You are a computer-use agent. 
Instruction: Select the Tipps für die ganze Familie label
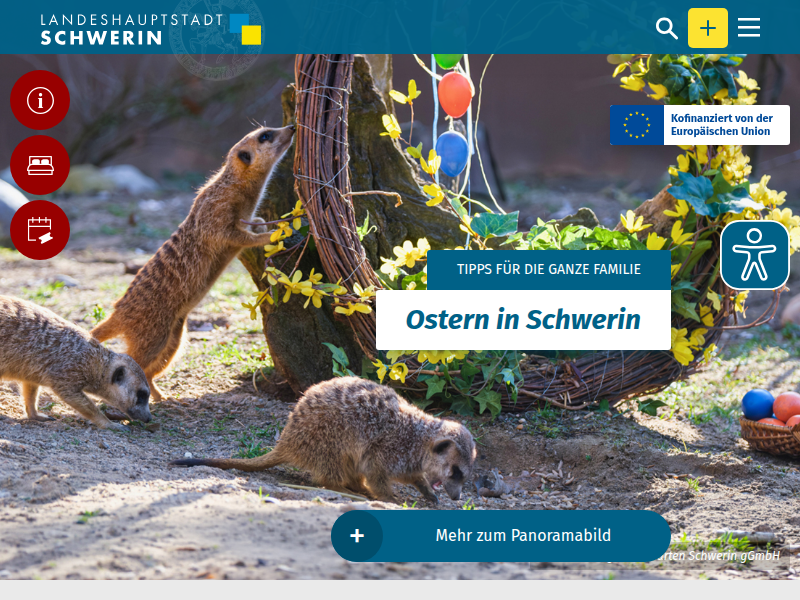548,269
